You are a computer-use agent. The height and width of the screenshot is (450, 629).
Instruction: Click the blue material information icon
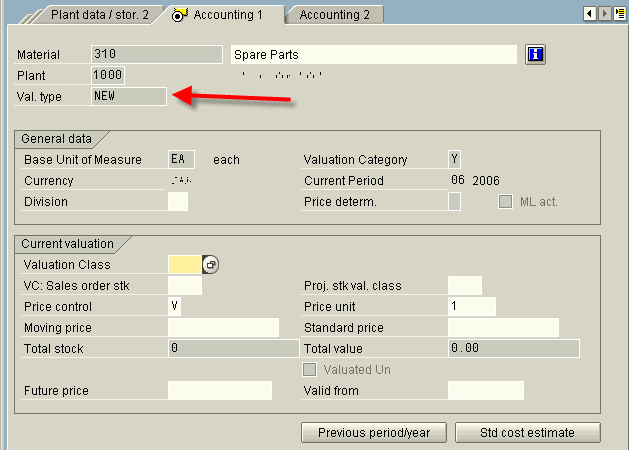(x=535, y=54)
